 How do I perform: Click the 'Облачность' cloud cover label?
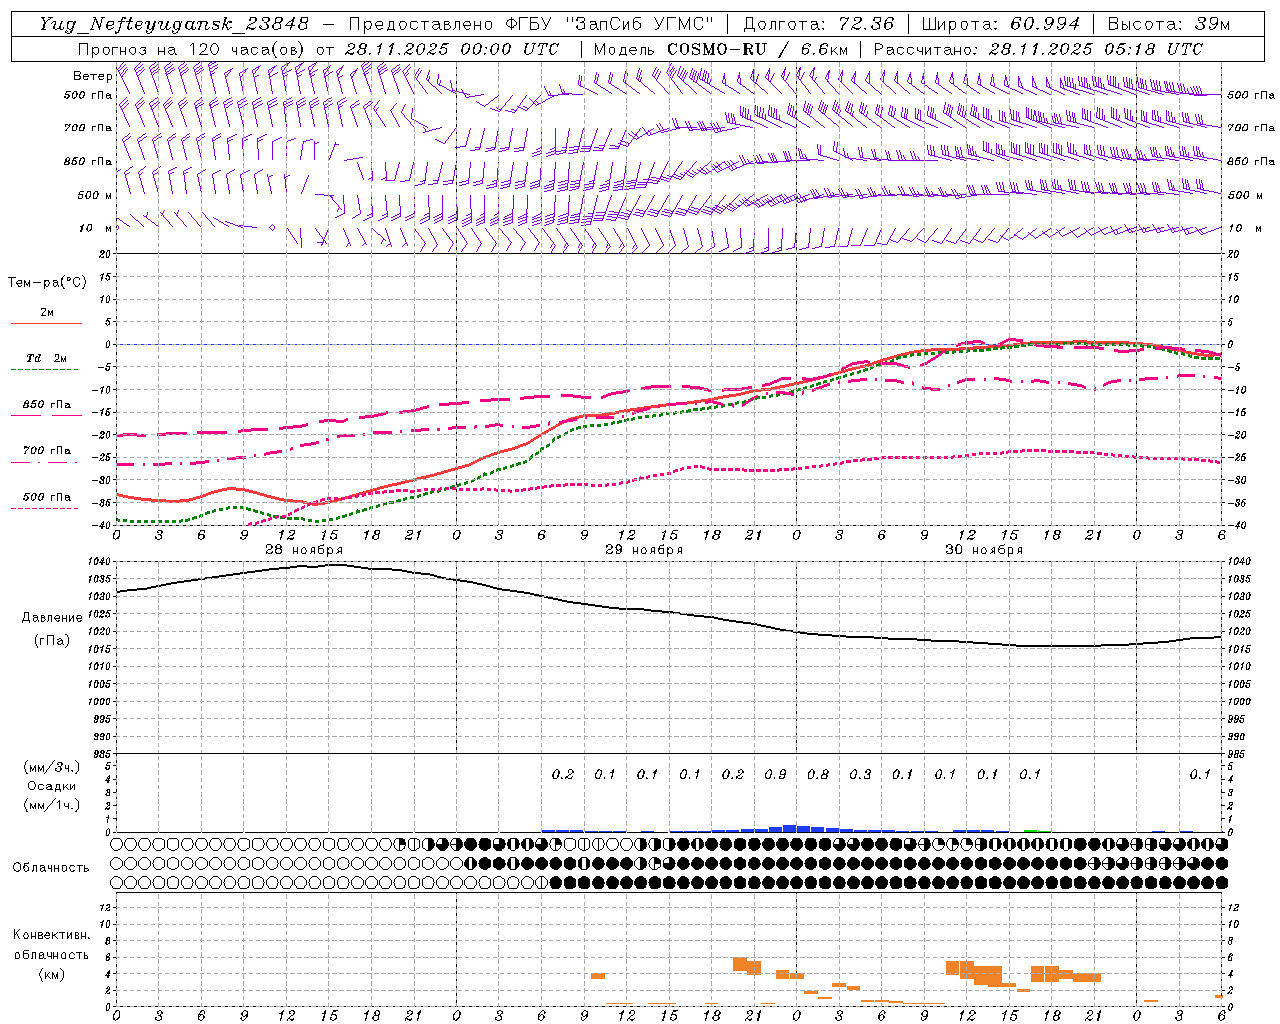tap(52, 868)
